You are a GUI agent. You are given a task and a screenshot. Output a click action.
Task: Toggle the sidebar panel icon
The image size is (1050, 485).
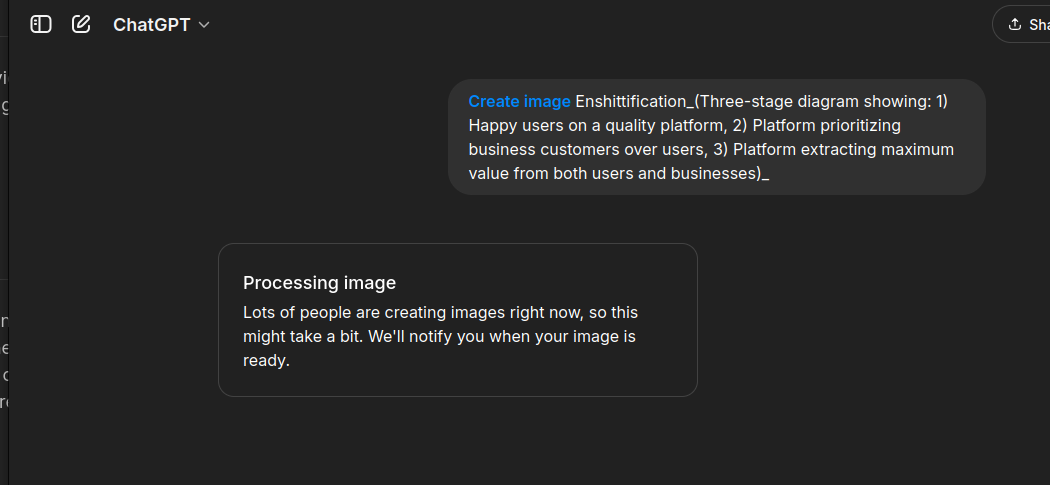click(41, 25)
